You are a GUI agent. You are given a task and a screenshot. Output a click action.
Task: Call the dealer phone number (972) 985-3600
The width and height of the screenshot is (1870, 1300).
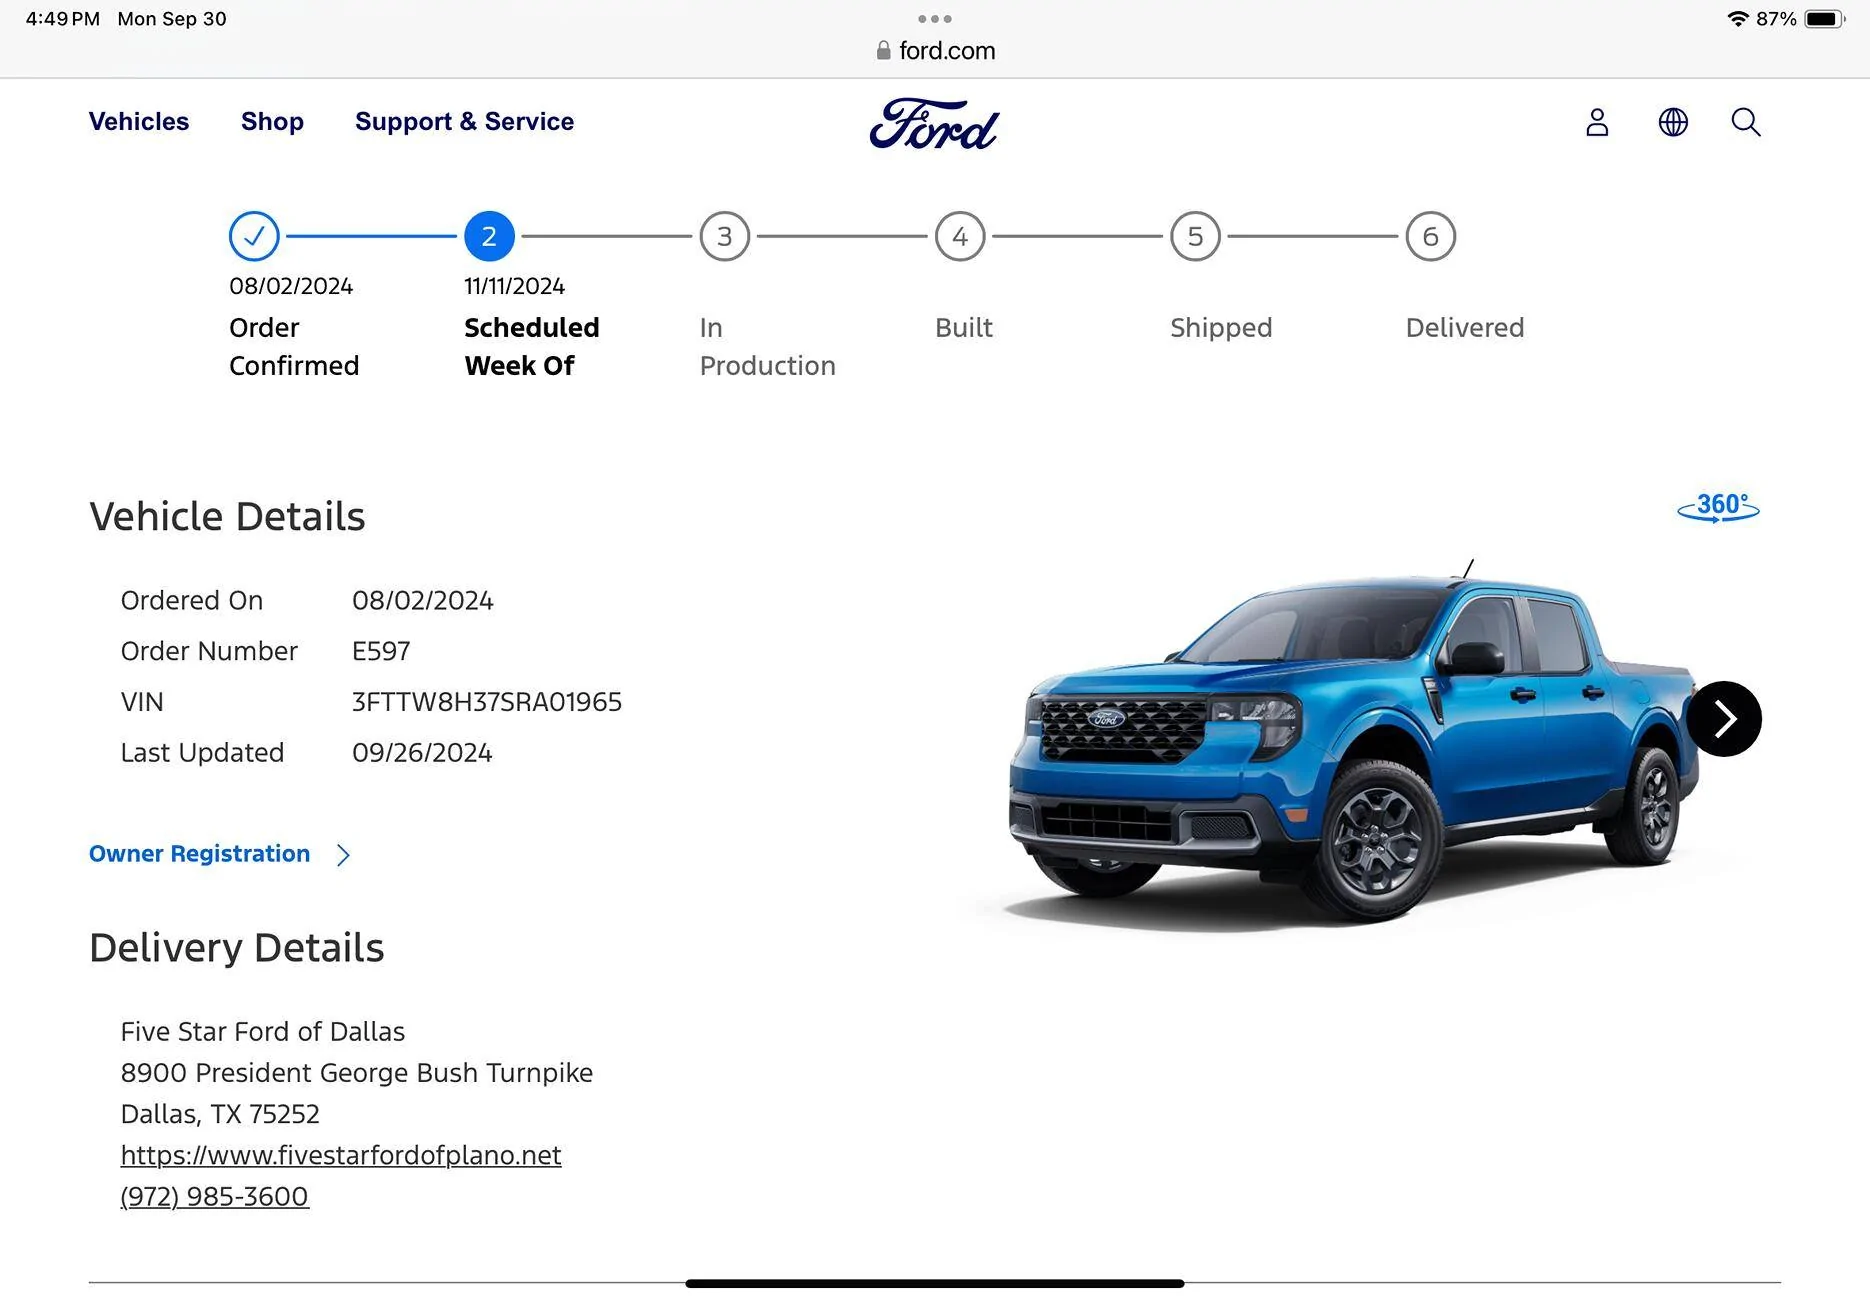click(x=214, y=1196)
